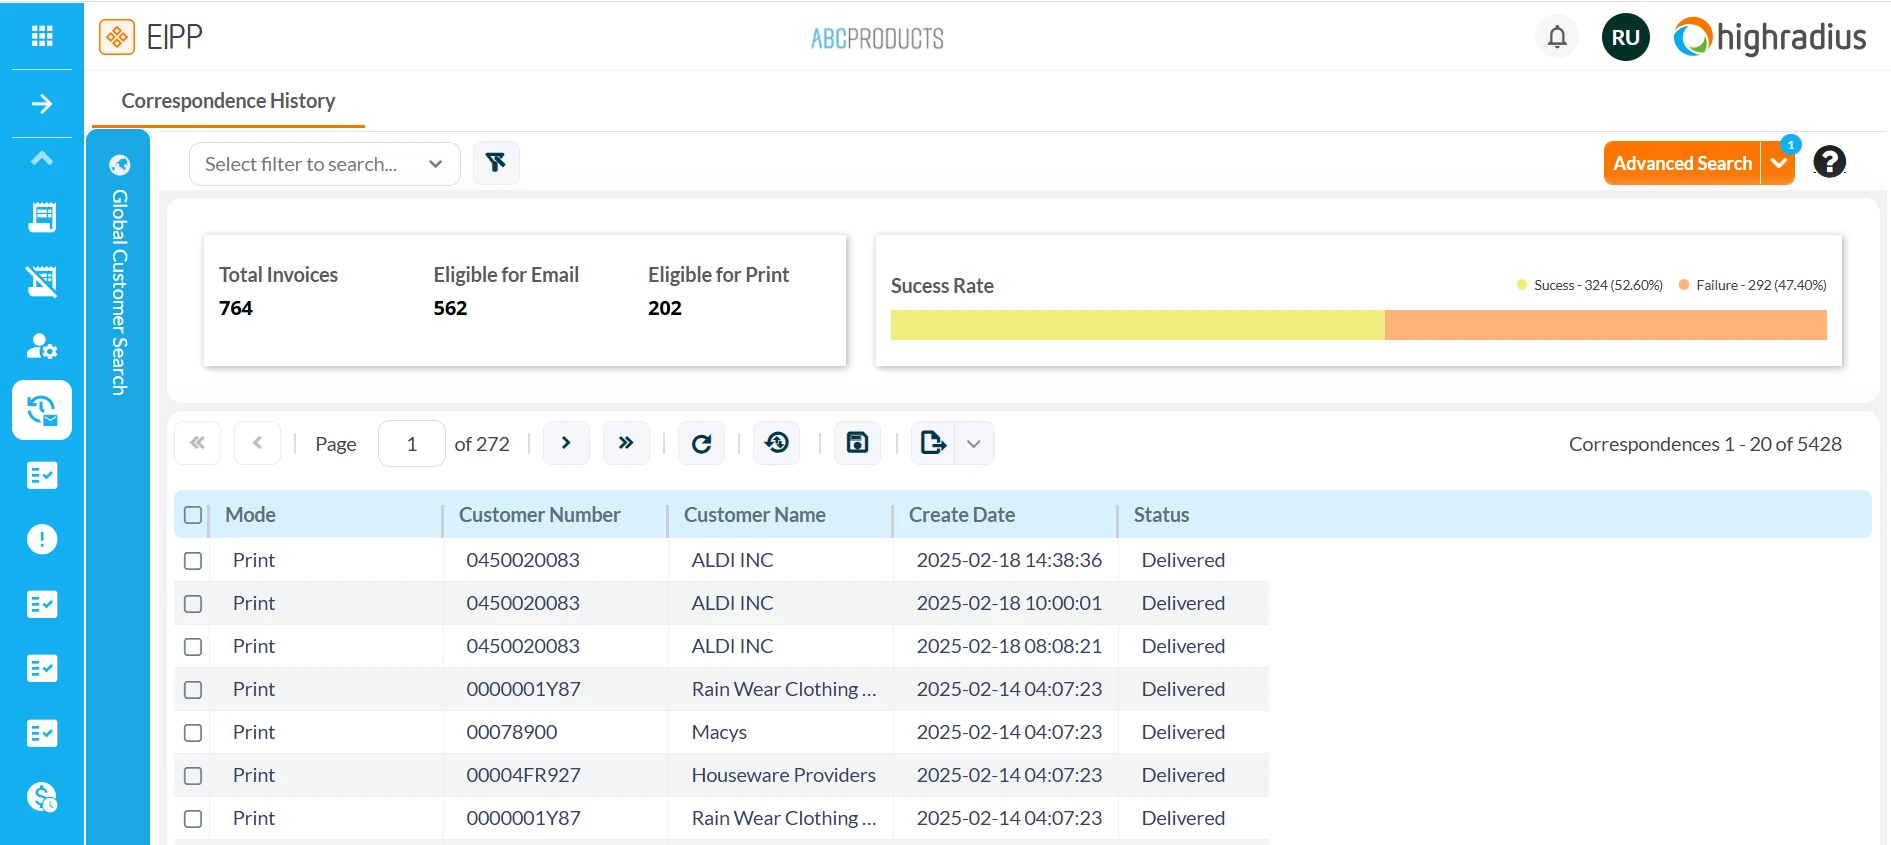Open the RU user profile avatar
This screenshot has height=845, width=1891.
point(1625,37)
